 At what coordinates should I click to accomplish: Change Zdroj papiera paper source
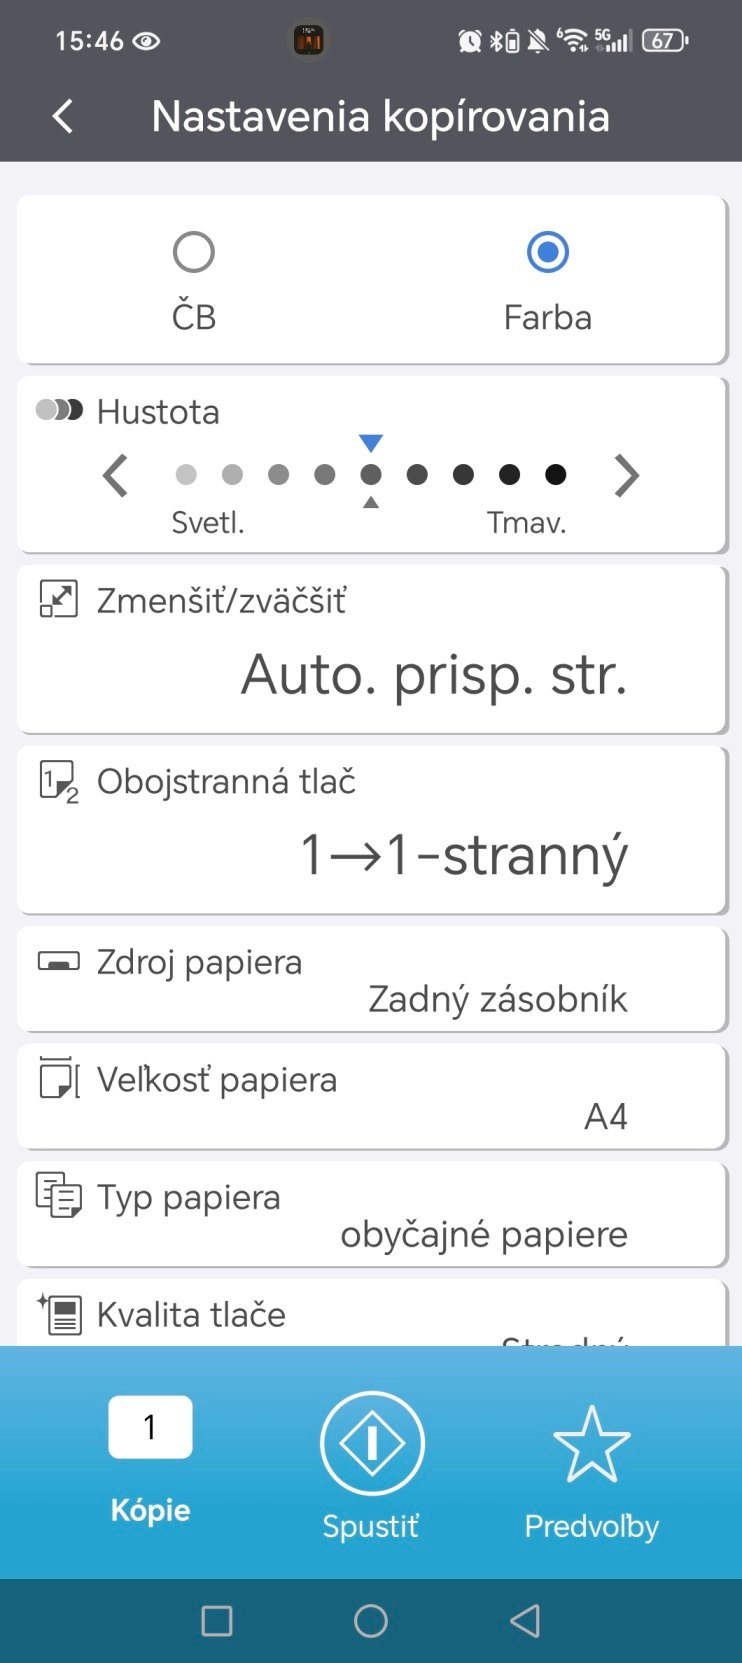point(371,979)
